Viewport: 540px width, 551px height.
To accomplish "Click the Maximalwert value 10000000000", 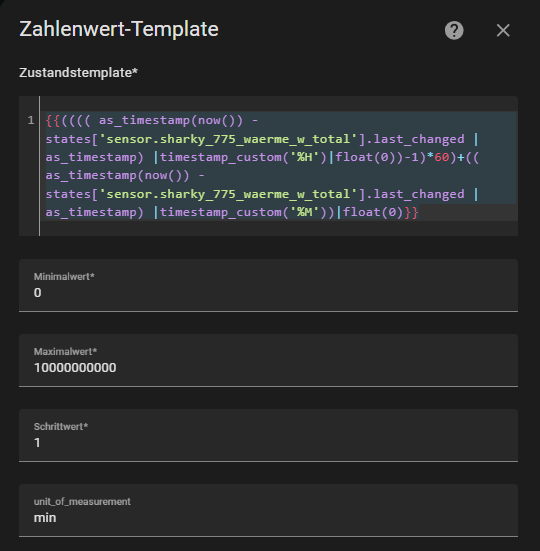I will tap(75, 368).
